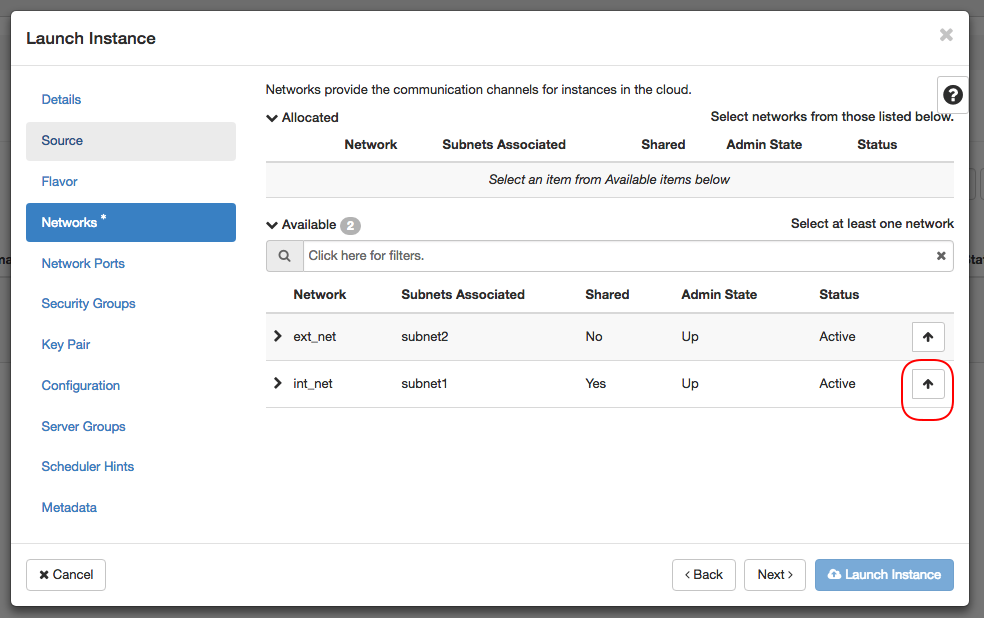Go to the Security Groups step
Screen dimensions: 984x618
(x=131, y=304)
